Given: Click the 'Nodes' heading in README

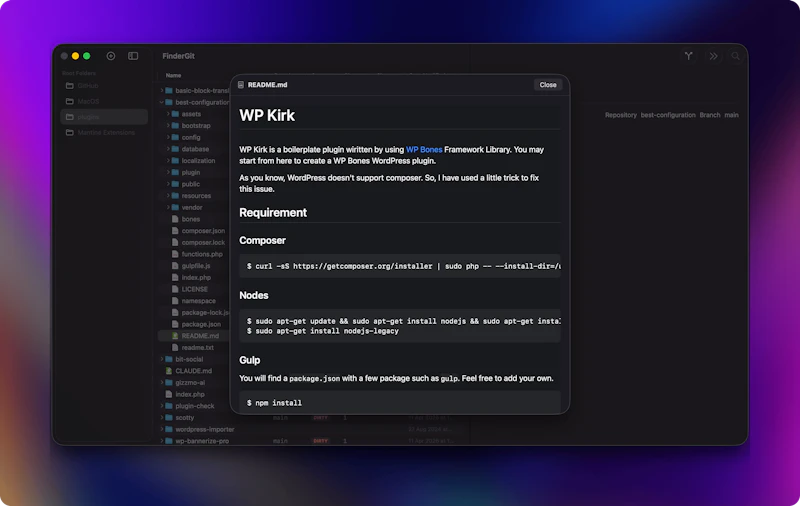Looking at the screenshot, I should [254, 295].
